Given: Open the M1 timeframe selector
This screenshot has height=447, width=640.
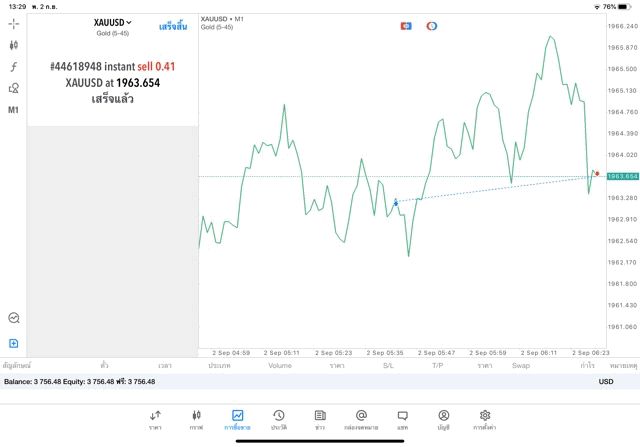Looking at the screenshot, I should (x=14, y=110).
